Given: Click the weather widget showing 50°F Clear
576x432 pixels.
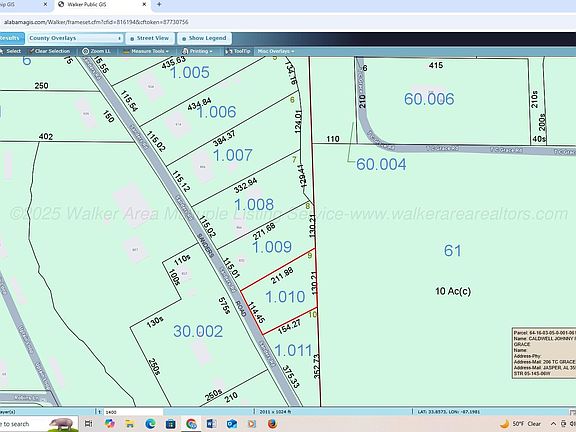Looking at the screenshot, I should [x=521, y=424].
